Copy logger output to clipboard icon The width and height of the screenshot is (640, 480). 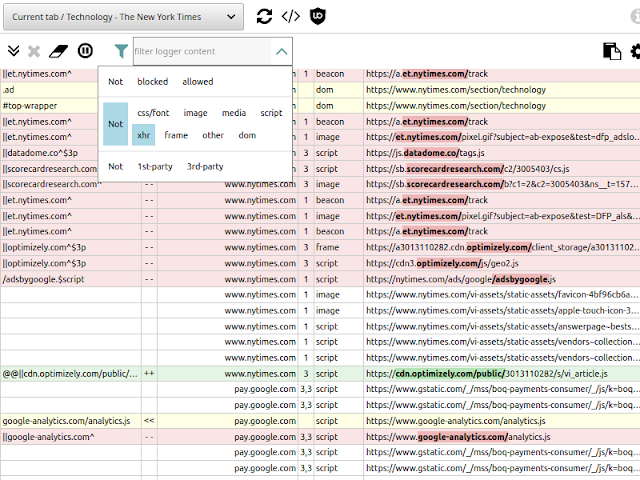[611, 51]
